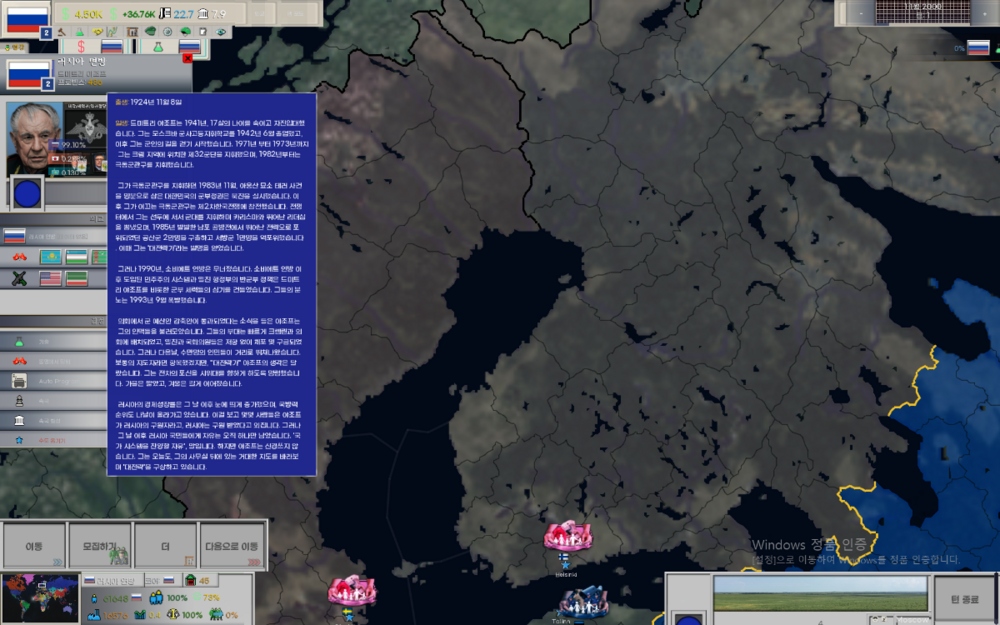Select the United States flag in enemies row
The height and width of the screenshot is (625, 1000).
point(51,279)
